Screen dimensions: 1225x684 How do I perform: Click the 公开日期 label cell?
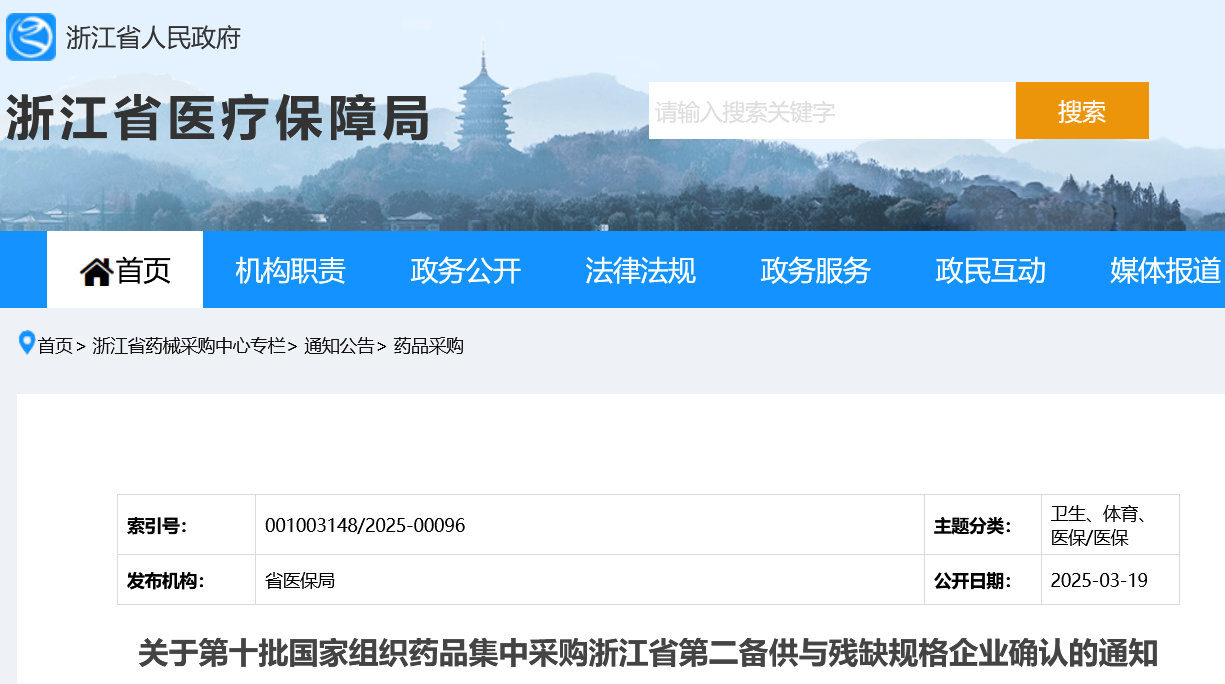983,580
